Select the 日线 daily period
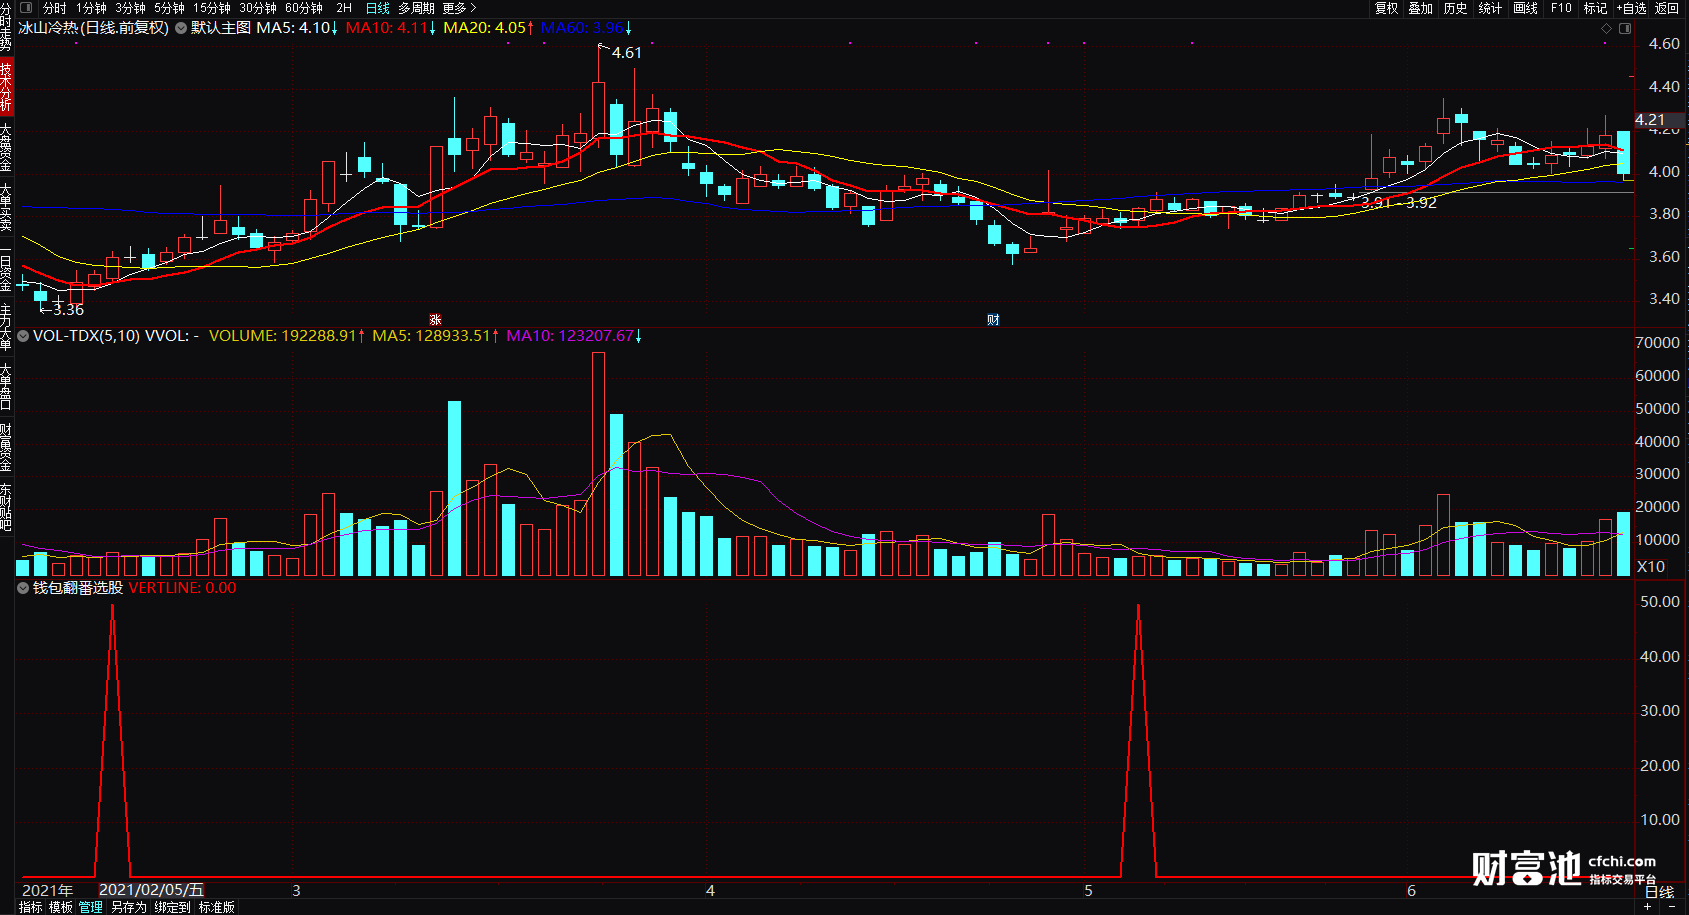Image resolution: width=1689 pixels, height=915 pixels. point(378,8)
